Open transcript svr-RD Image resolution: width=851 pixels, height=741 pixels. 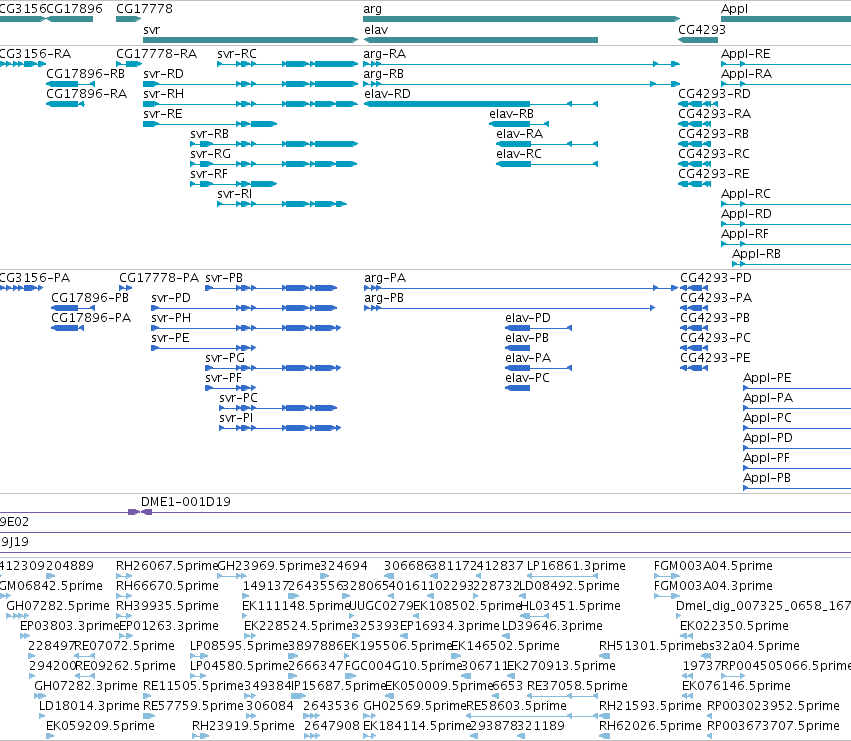pyautogui.click(x=163, y=74)
